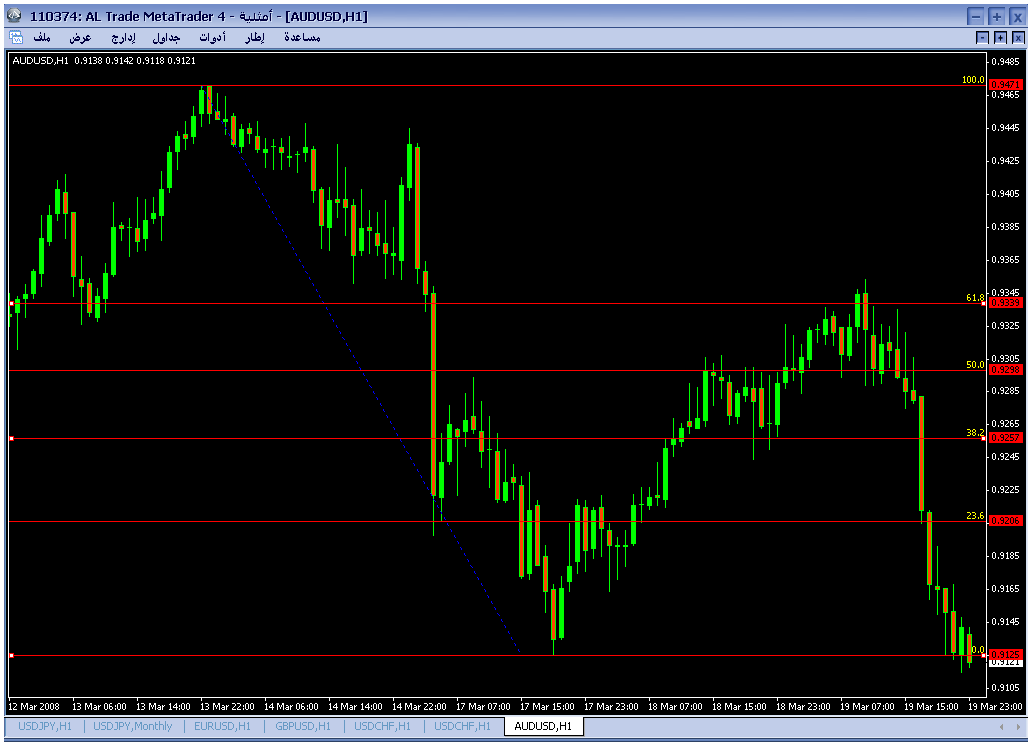Click the 12 Mar 2008 time axis label
1032x742 pixels.
tap(34, 706)
